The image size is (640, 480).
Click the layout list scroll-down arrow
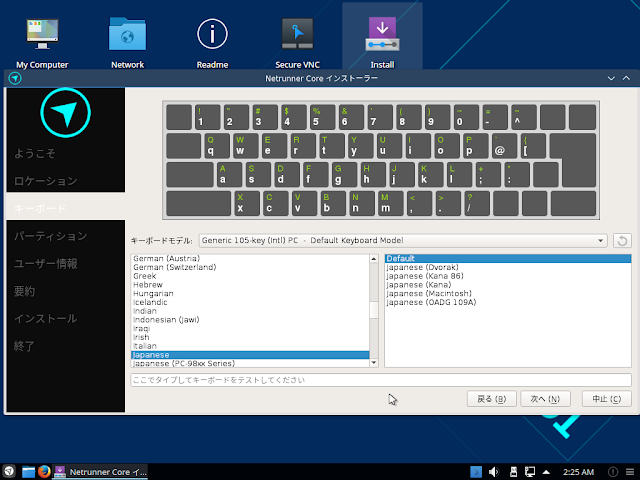coord(373,363)
